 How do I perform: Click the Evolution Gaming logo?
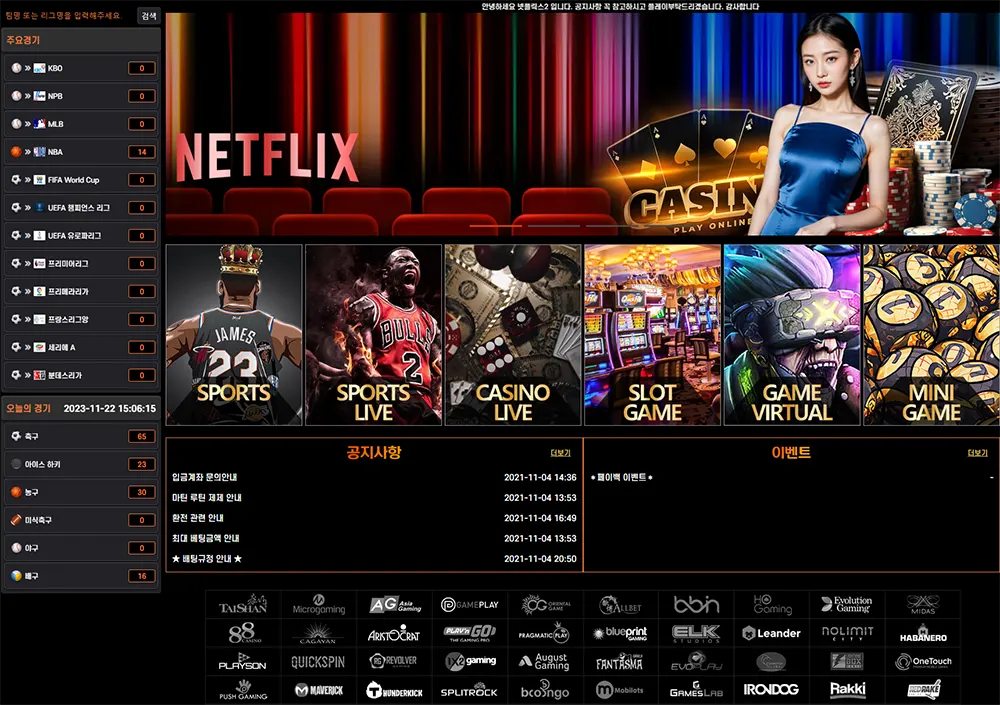coord(847,605)
